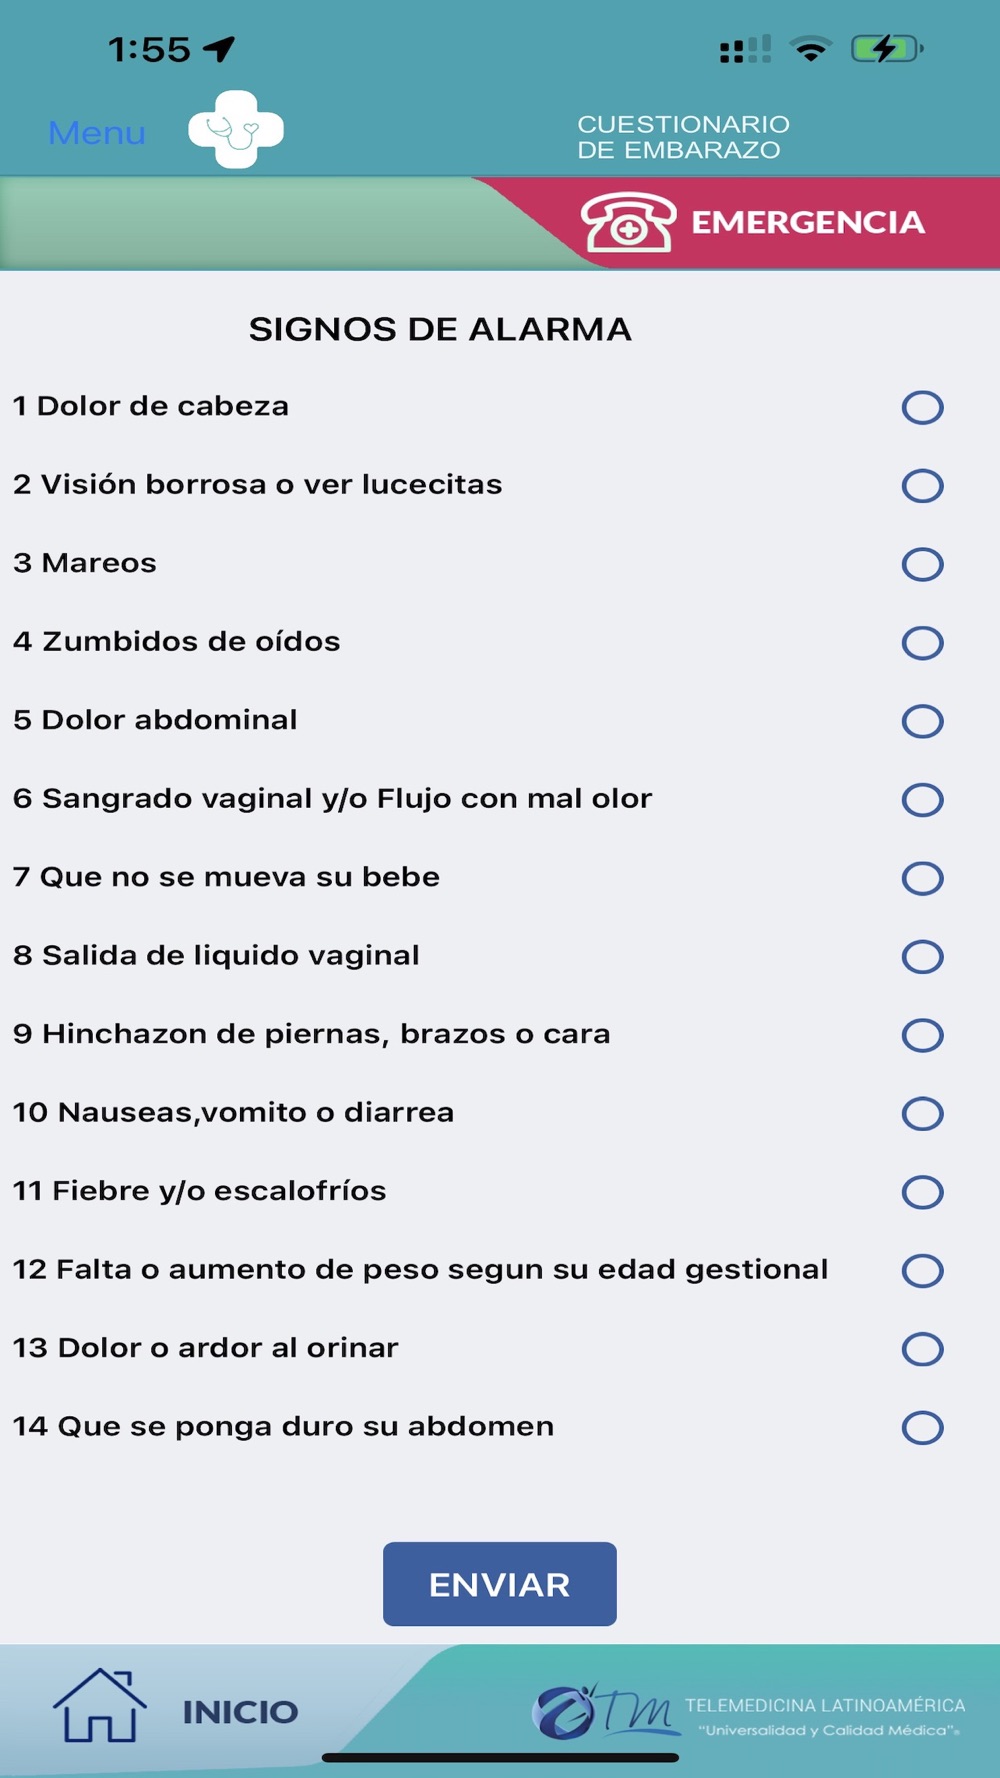This screenshot has width=1000, height=1778.
Task: Tap the Que se ponga duro su abdomen text
Action: click(x=284, y=1427)
